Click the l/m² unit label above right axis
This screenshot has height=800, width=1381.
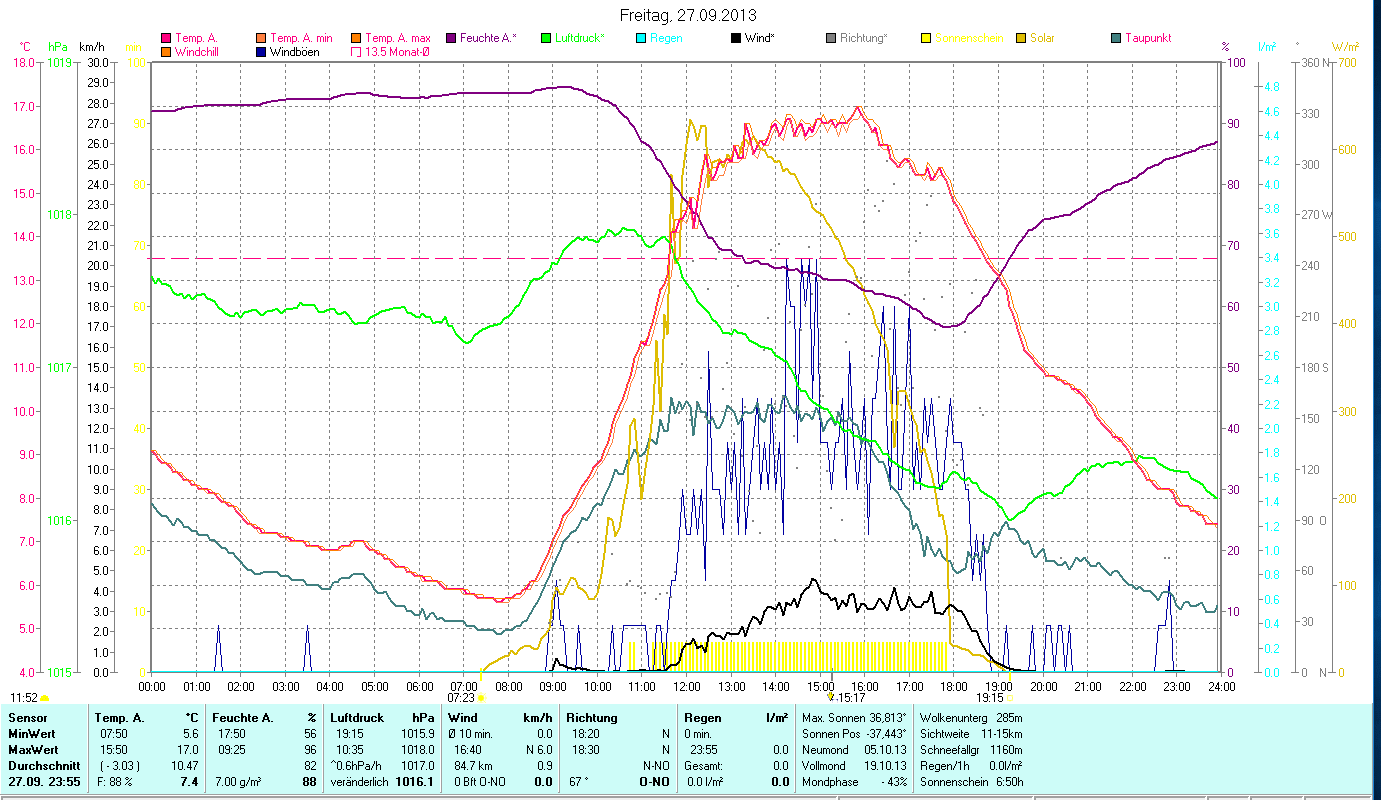(x=1266, y=47)
